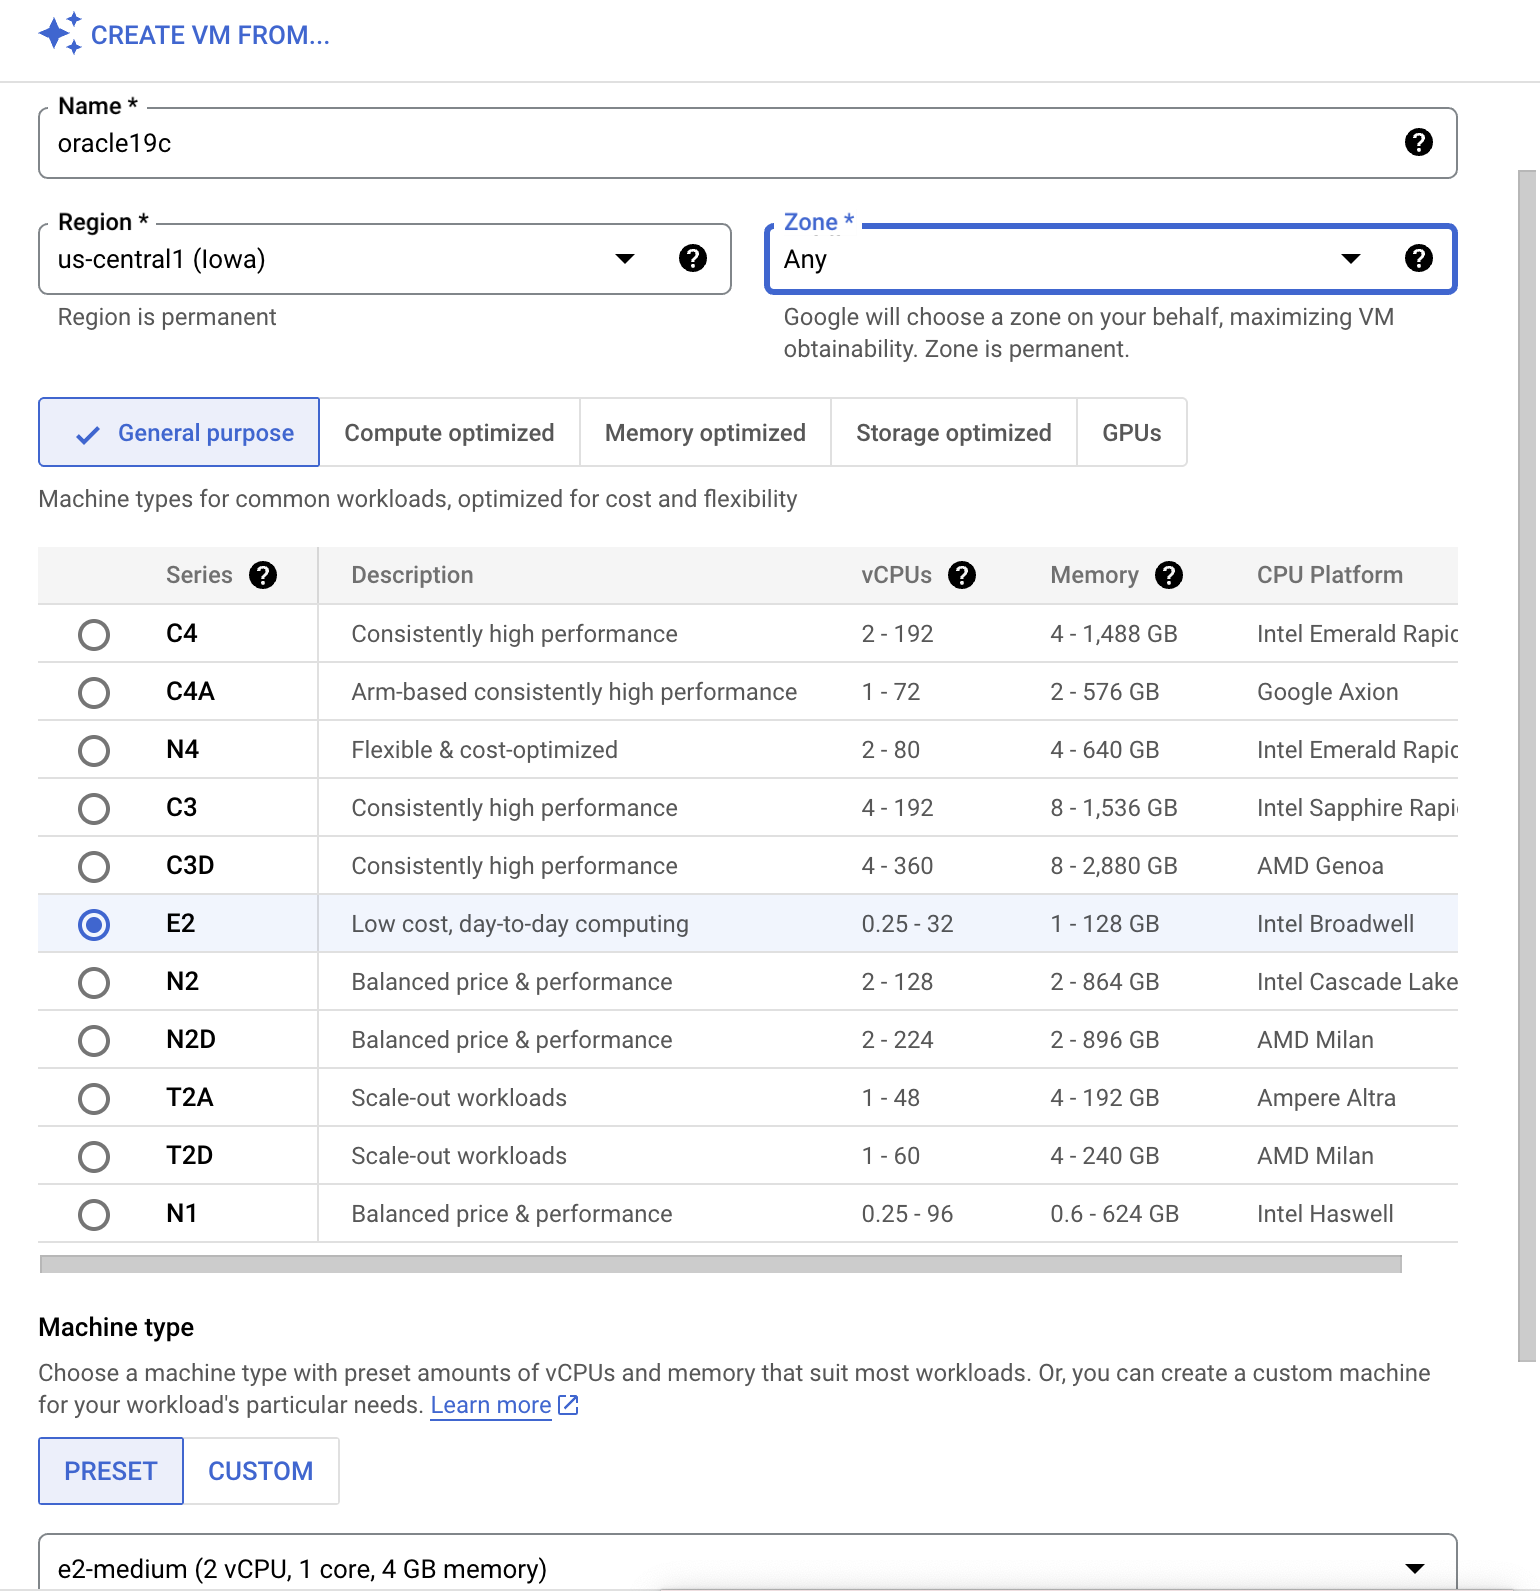This screenshot has width=1540, height=1591.
Task: Click the sparkle icon beside Create VM From
Action: click(x=59, y=34)
